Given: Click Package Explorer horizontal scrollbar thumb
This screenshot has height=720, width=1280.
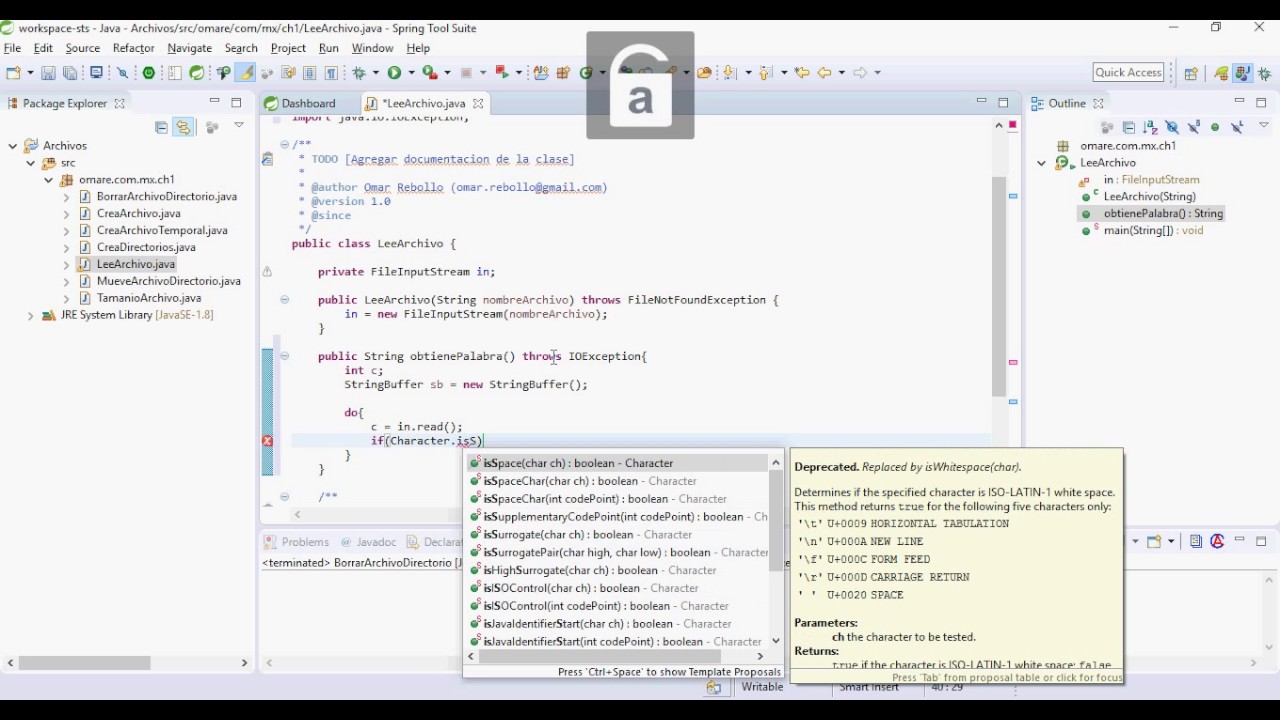Looking at the screenshot, I should pos(85,663).
